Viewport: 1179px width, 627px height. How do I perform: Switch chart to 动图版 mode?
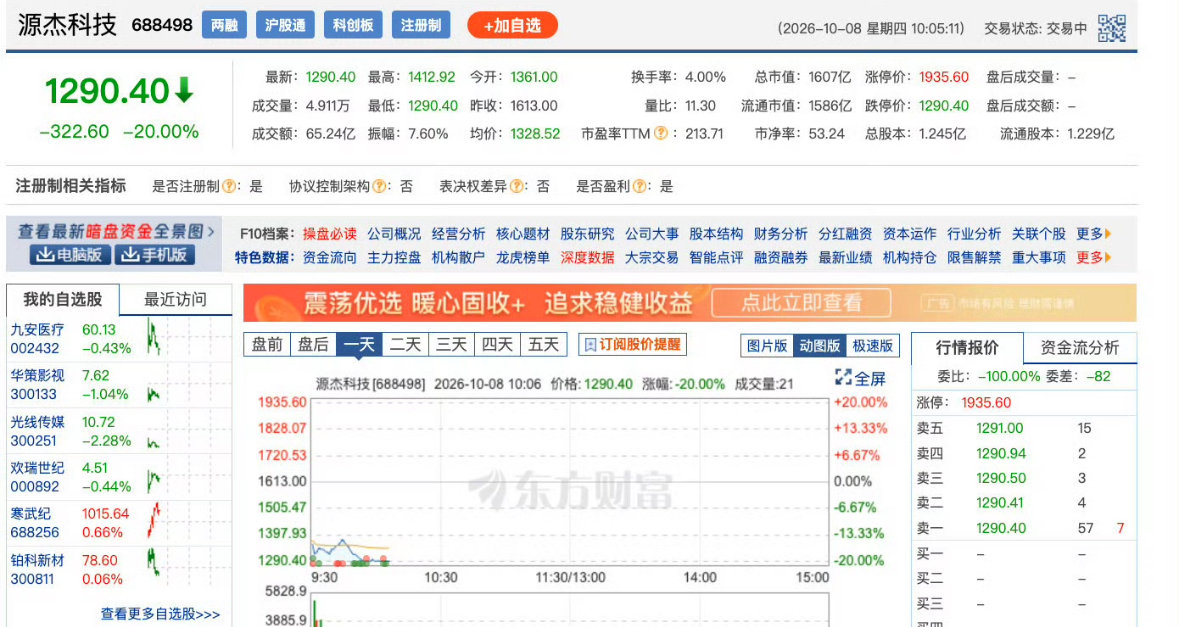pyautogui.click(x=819, y=346)
